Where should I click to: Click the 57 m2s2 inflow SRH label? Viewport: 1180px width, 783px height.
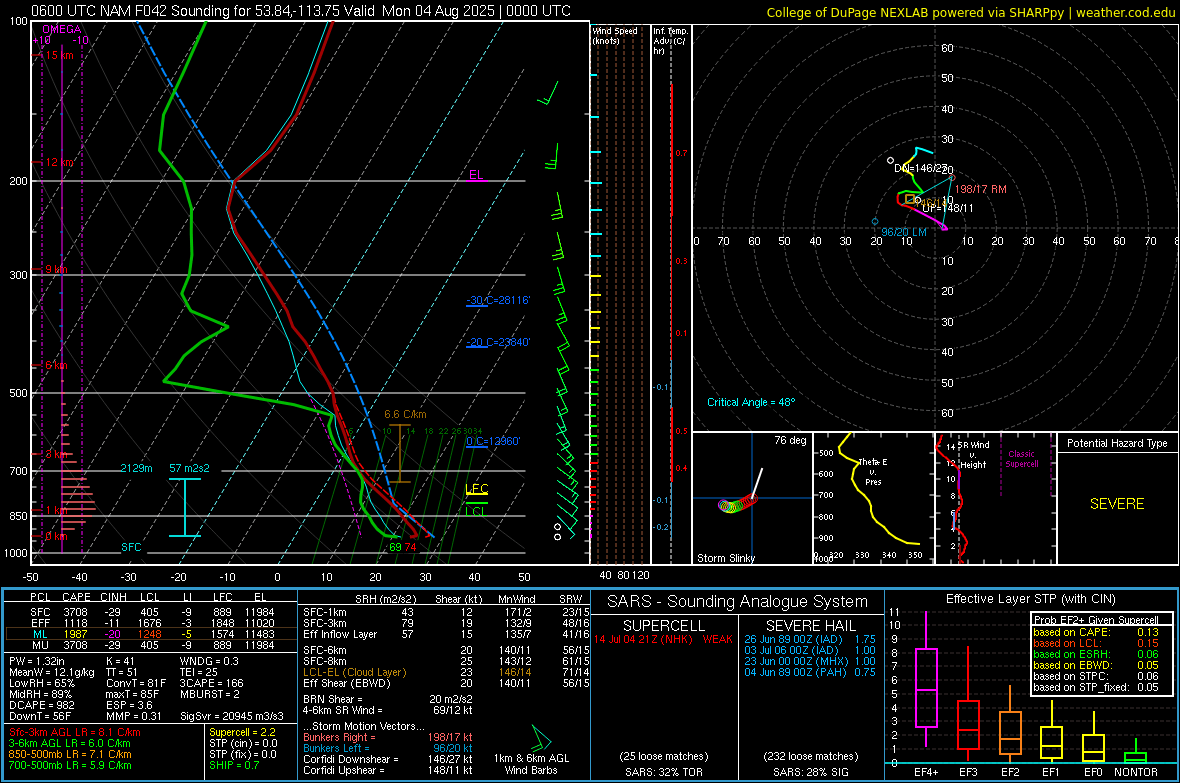(x=189, y=468)
